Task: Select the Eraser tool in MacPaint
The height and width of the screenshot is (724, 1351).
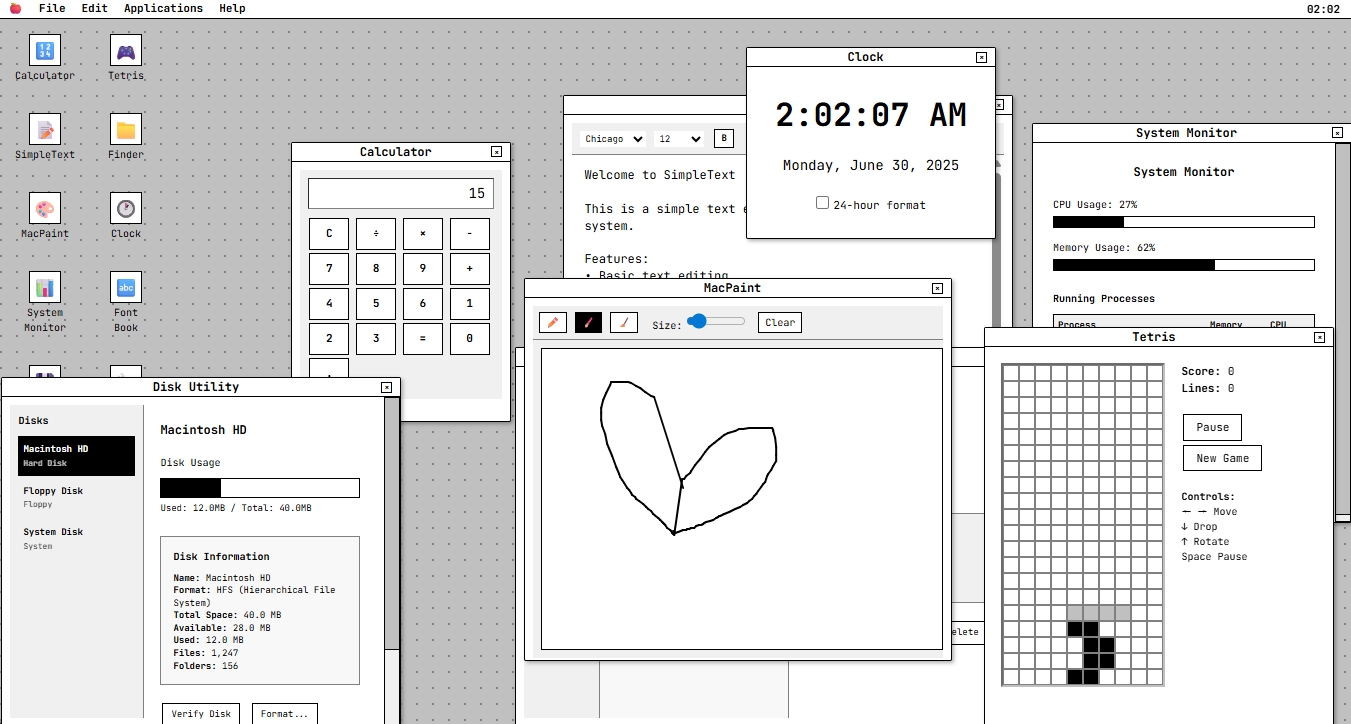Action: pos(624,322)
